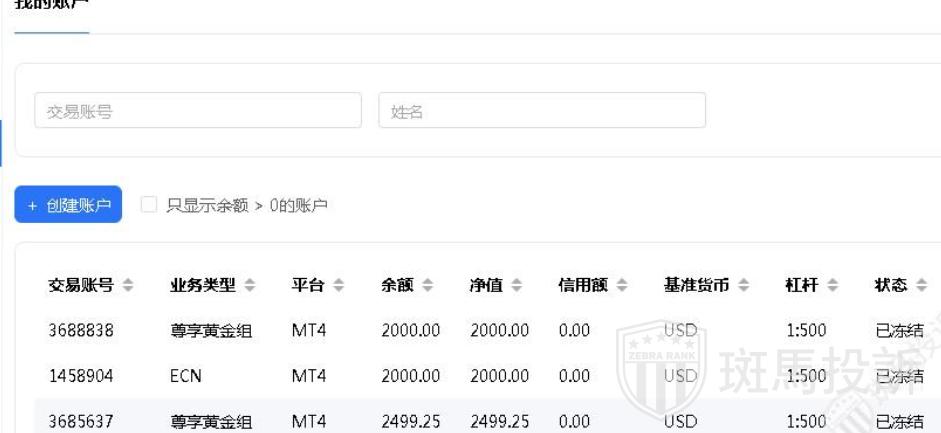Focus the 交易账号 search field
Image resolution: width=941 pixels, height=433 pixels.
(x=198, y=111)
